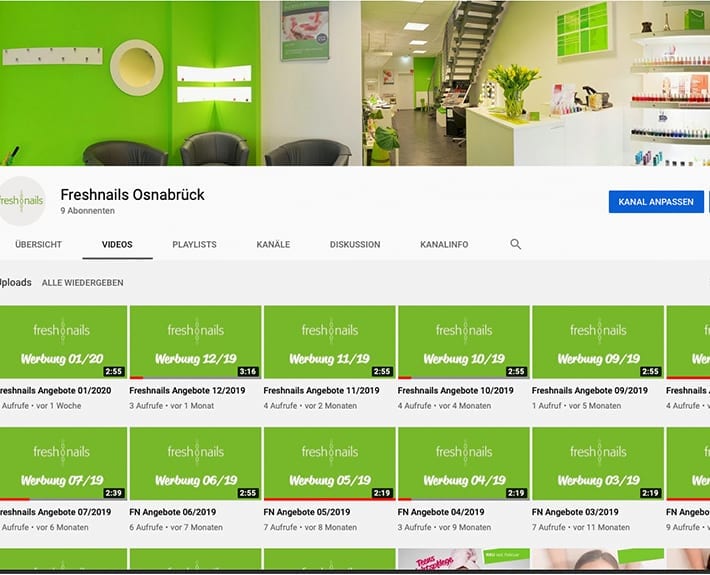Click the 3:16 duration badge on Werbung 12/19
This screenshot has width=710, height=575.
(x=248, y=372)
